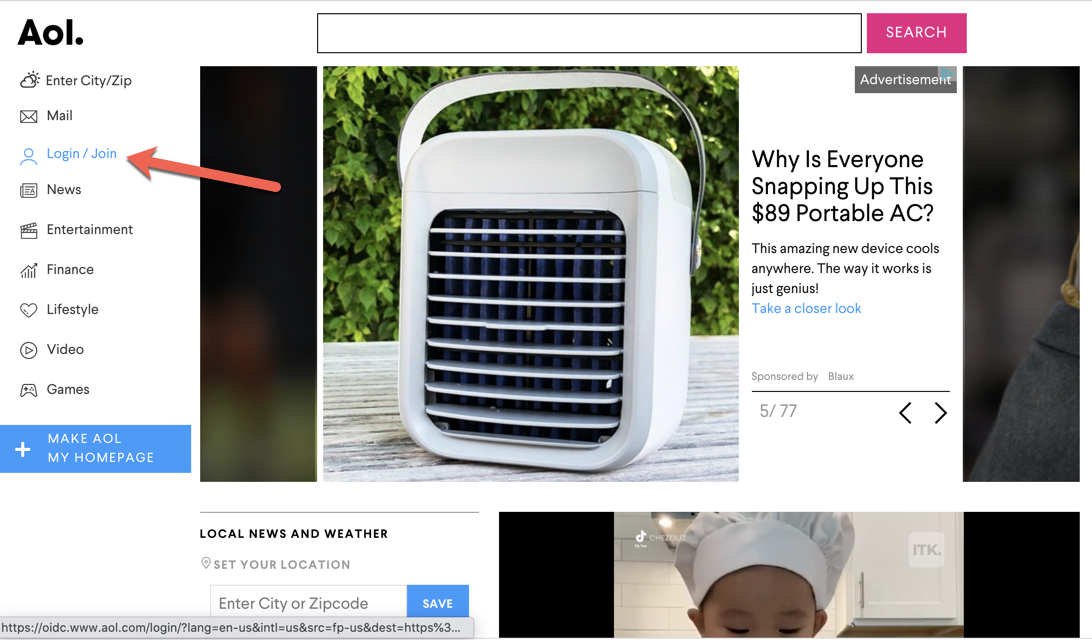Focus the top search input field
Viewport: 1092px width, 640px height.
click(x=589, y=33)
